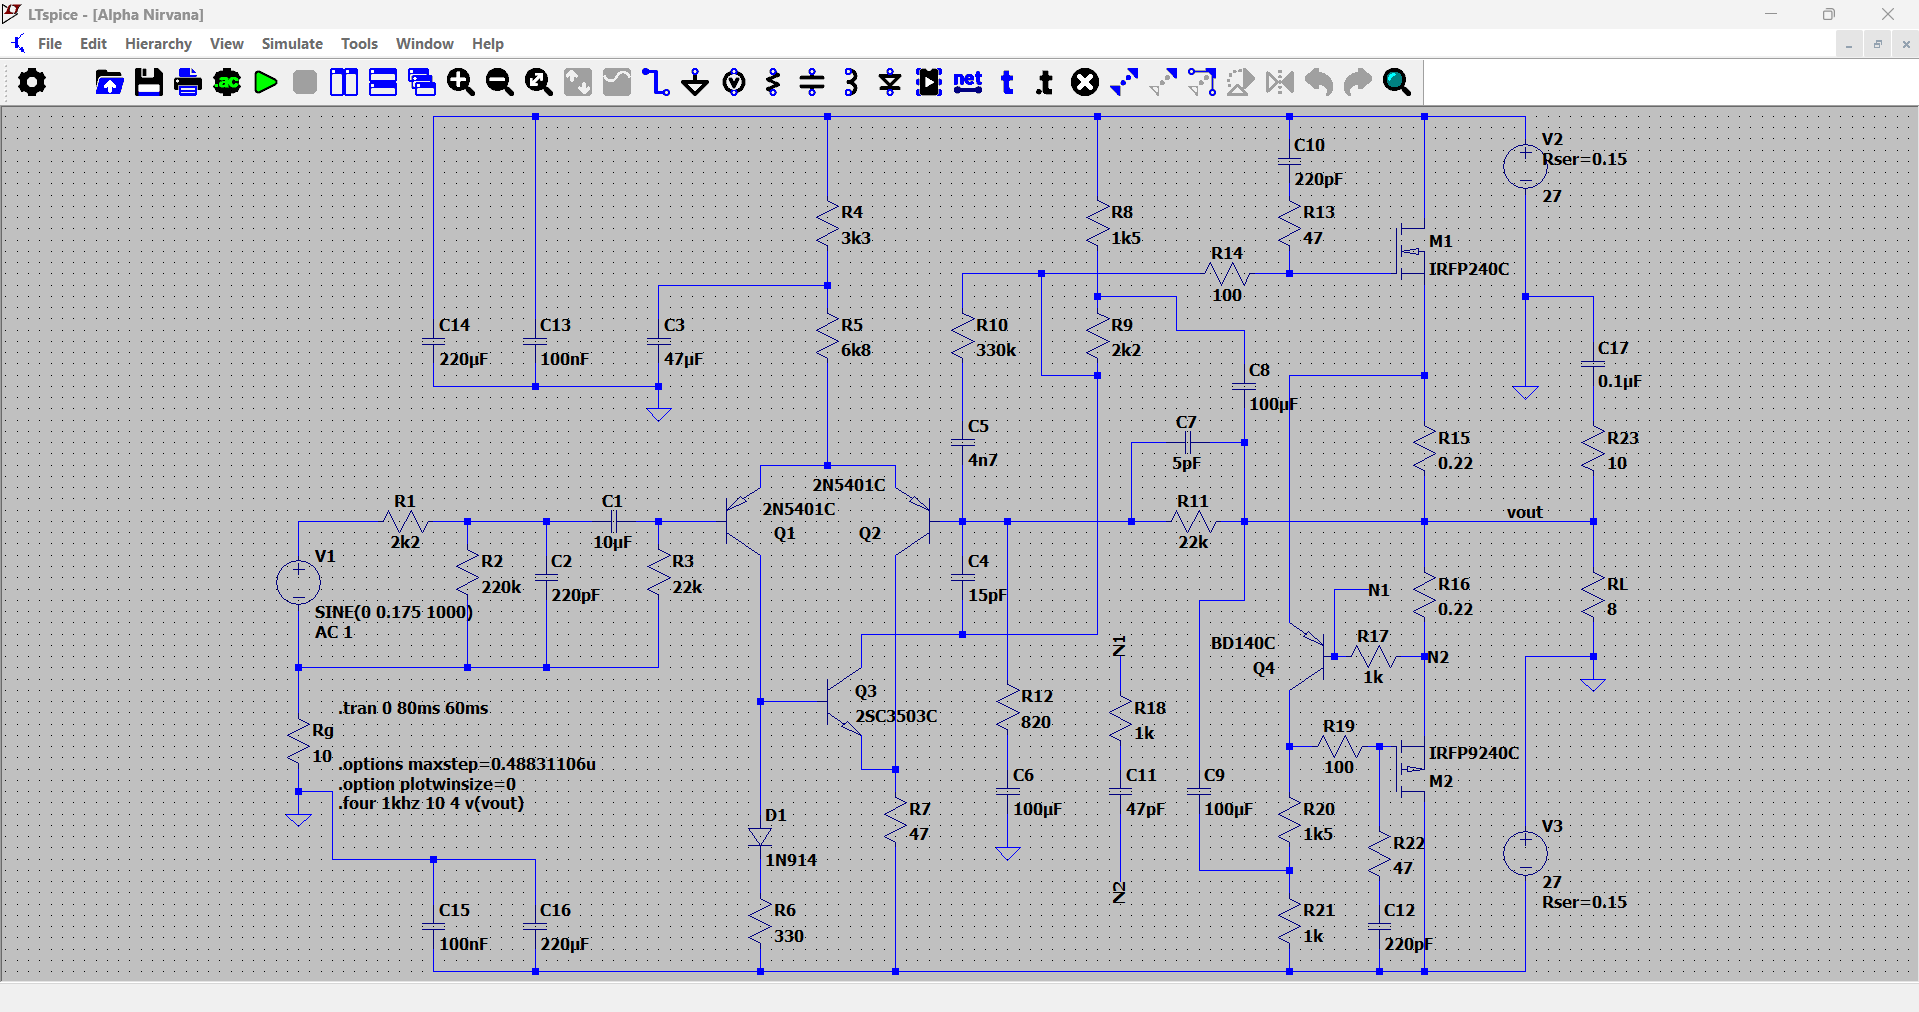Open the Window menu

[425, 44]
